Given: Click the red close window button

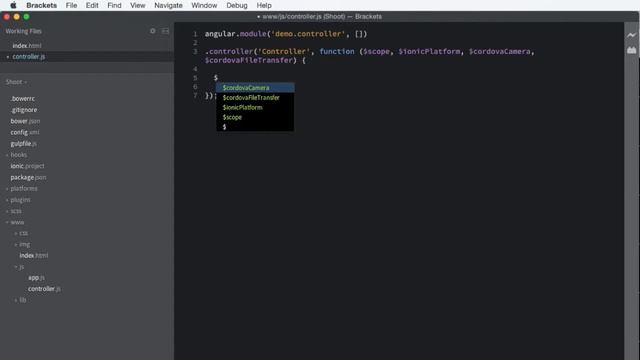Looking at the screenshot, I should pos(7,17).
